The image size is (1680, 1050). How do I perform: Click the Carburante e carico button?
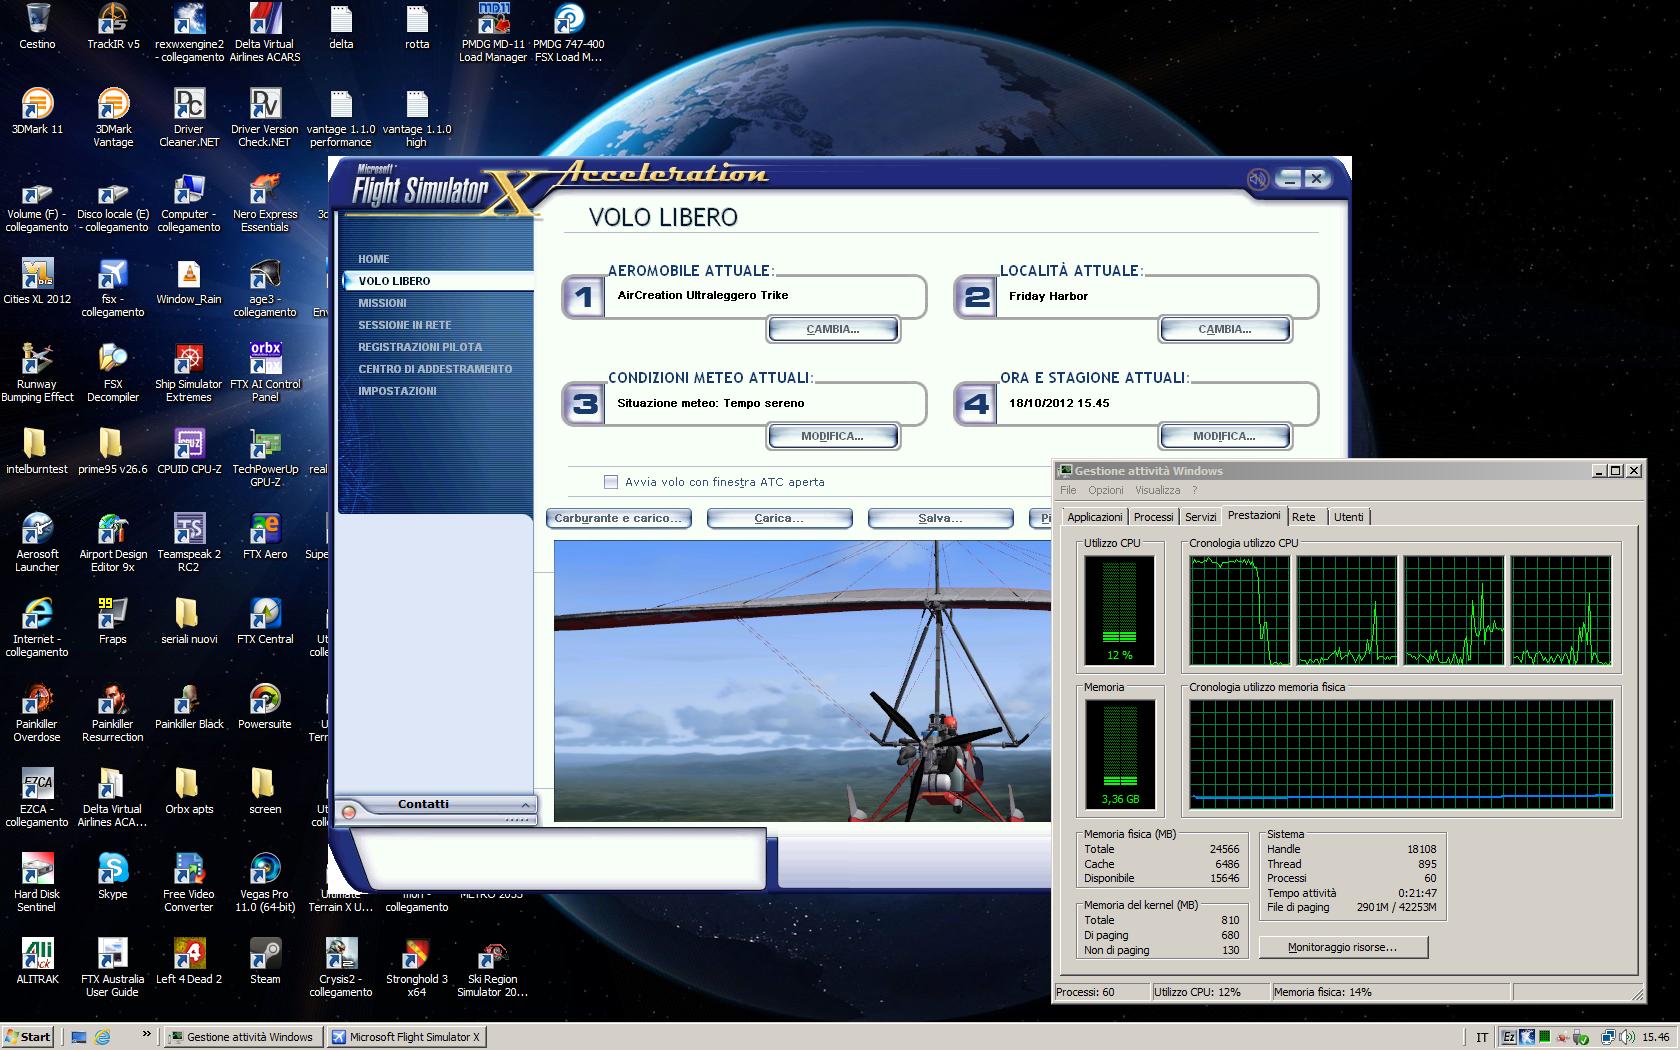(619, 518)
